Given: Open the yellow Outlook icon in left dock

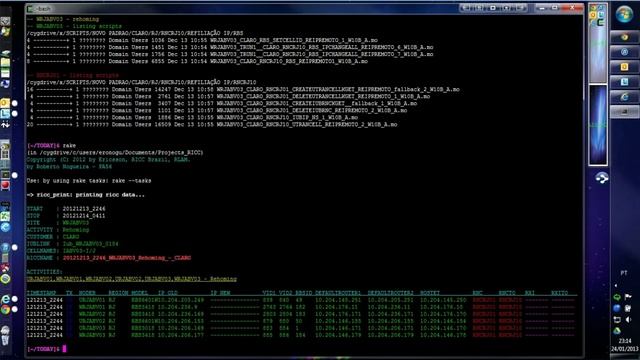Looking at the screenshot, I should pos(5,103).
